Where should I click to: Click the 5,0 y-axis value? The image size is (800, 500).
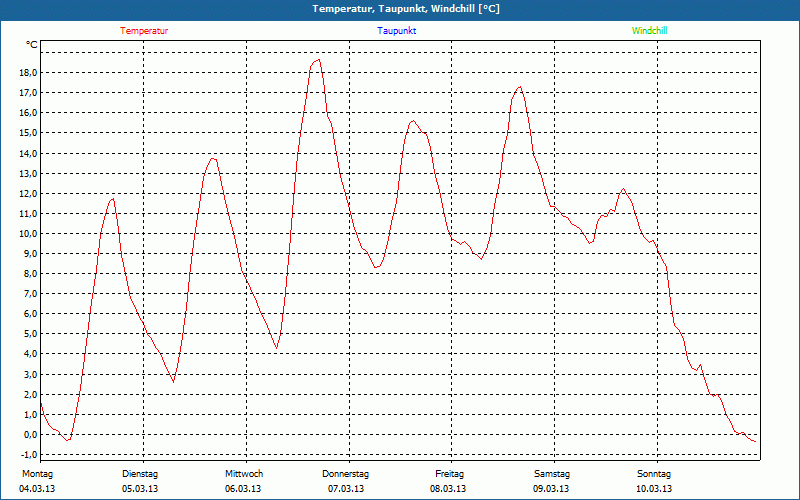30,334
